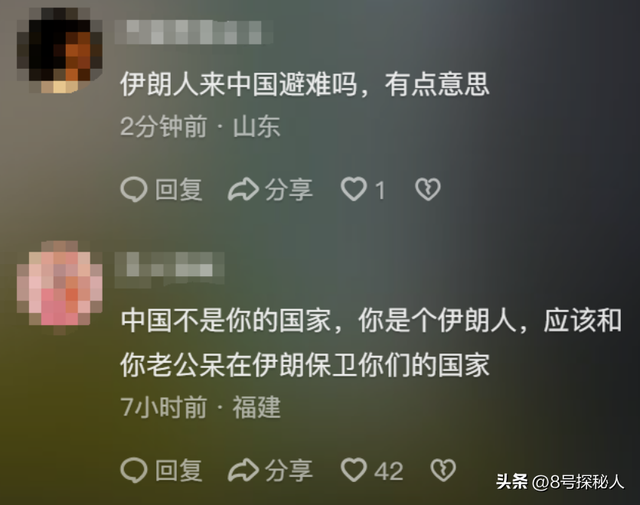The height and width of the screenshot is (505, 640).
Task: Tap 回复 text on the Shandong comment
Action: tap(179, 190)
